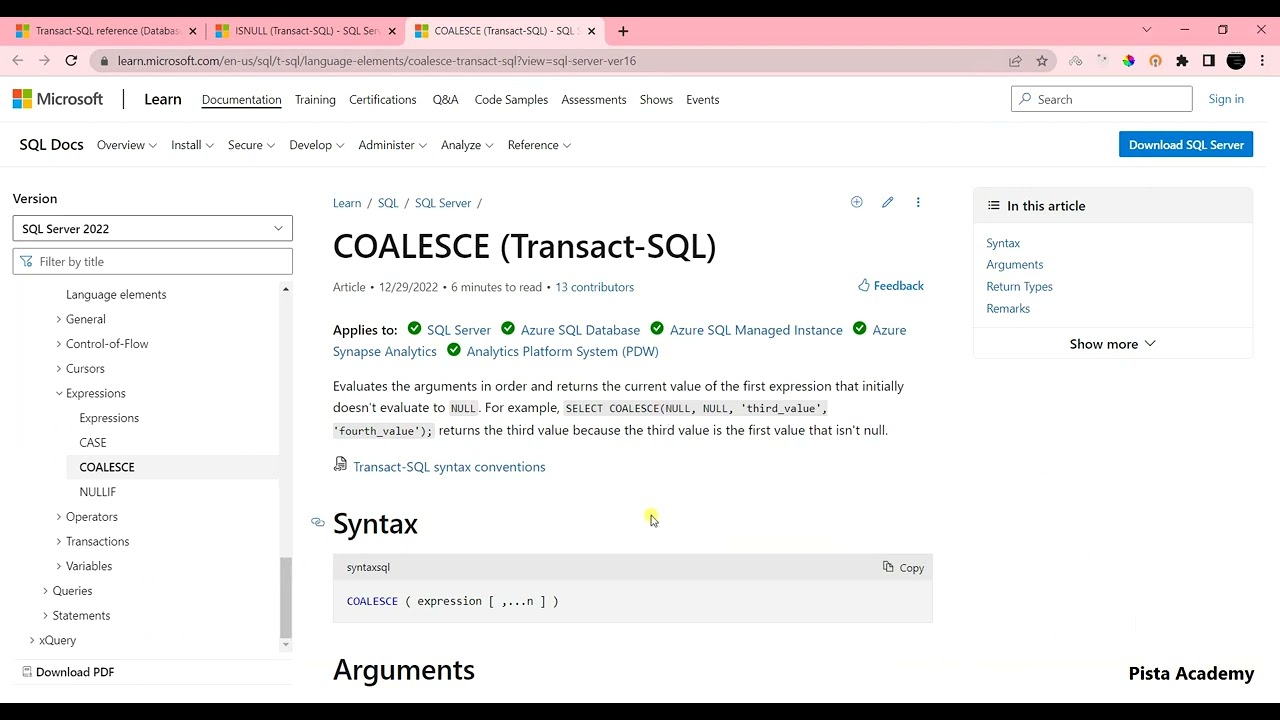Image resolution: width=1280 pixels, height=720 pixels.
Task: Open the 13 contributors link
Action: tap(594, 287)
